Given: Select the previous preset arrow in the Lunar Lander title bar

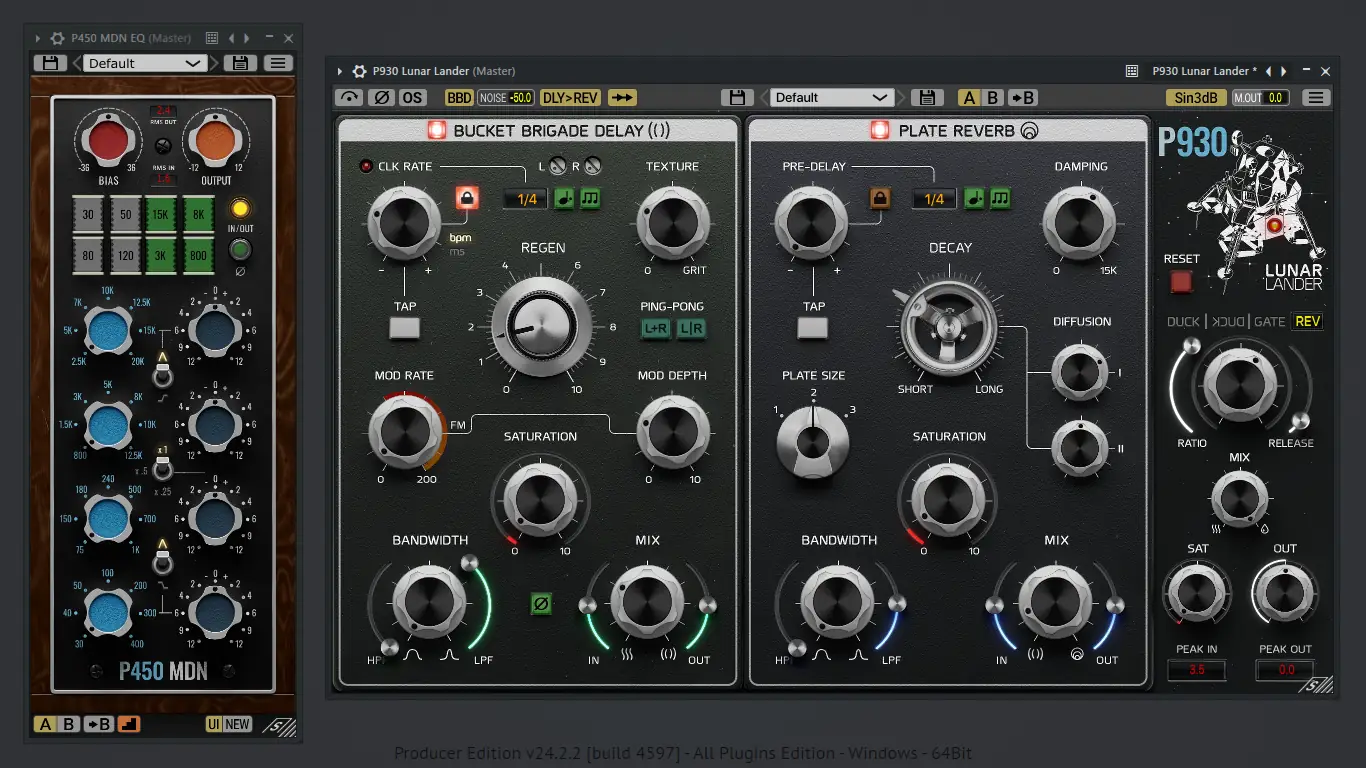Looking at the screenshot, I should click(1268, 71).
